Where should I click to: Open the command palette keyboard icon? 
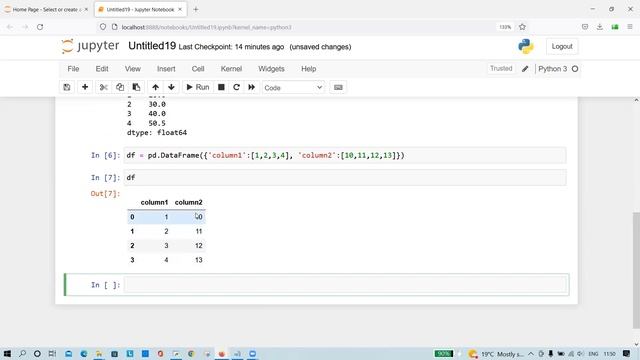coord(338,87)
